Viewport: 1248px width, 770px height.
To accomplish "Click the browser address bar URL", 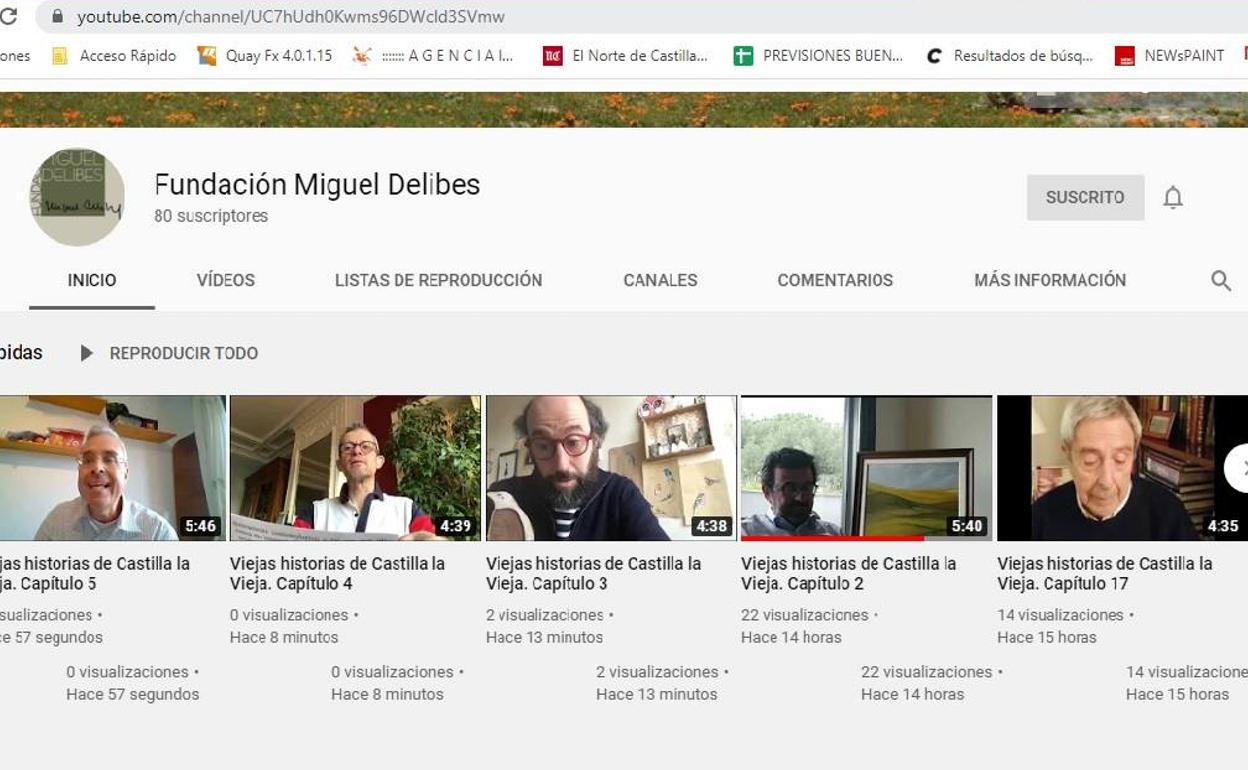I will tap(290, 17).
